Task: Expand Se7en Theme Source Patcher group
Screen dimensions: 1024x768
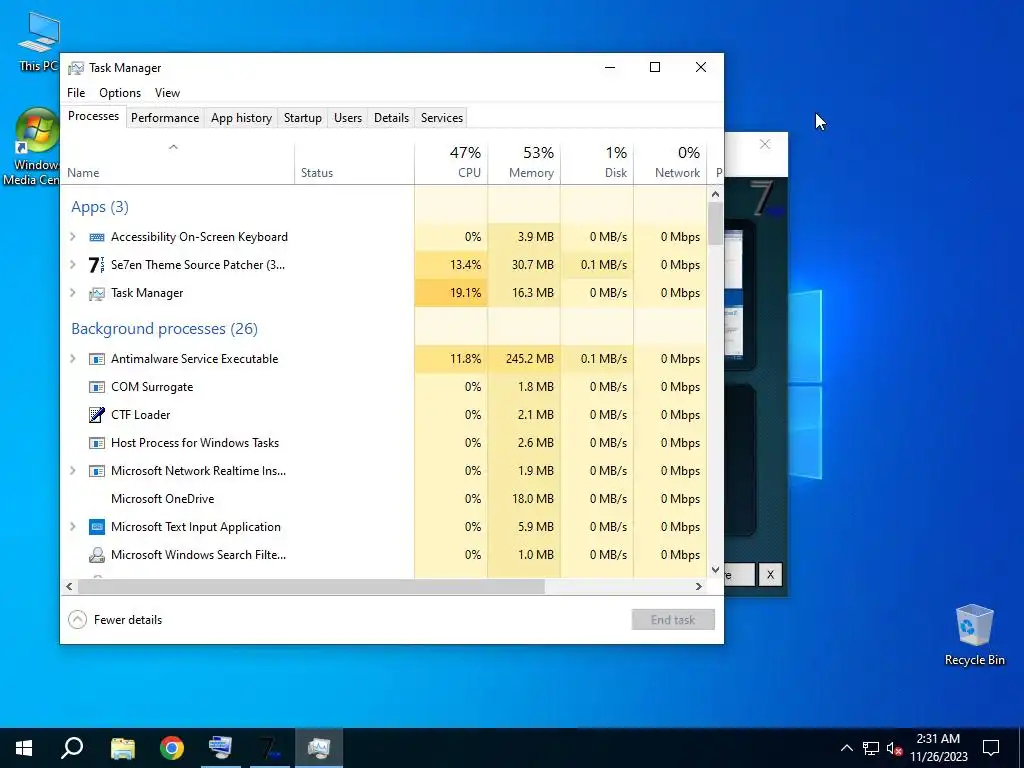Action: point(73,265)
